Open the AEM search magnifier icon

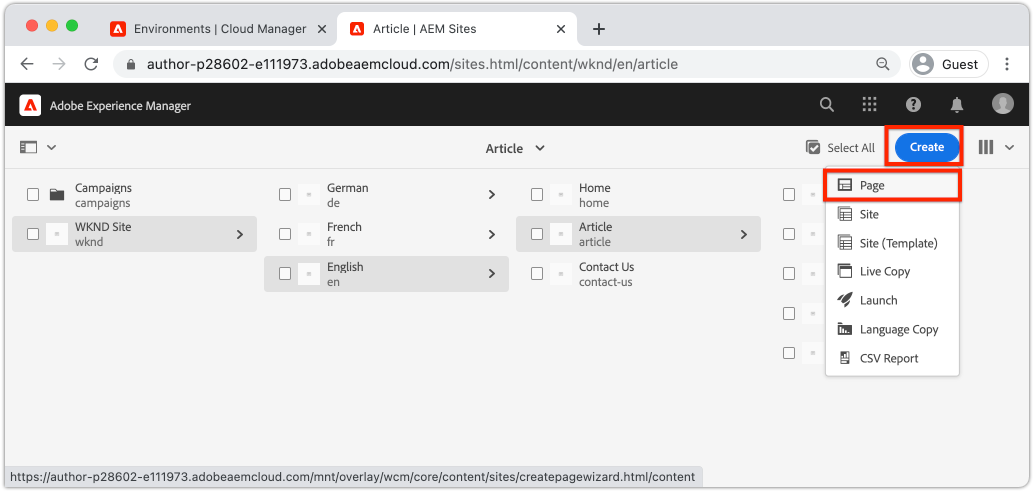click(x=826, y=104)
